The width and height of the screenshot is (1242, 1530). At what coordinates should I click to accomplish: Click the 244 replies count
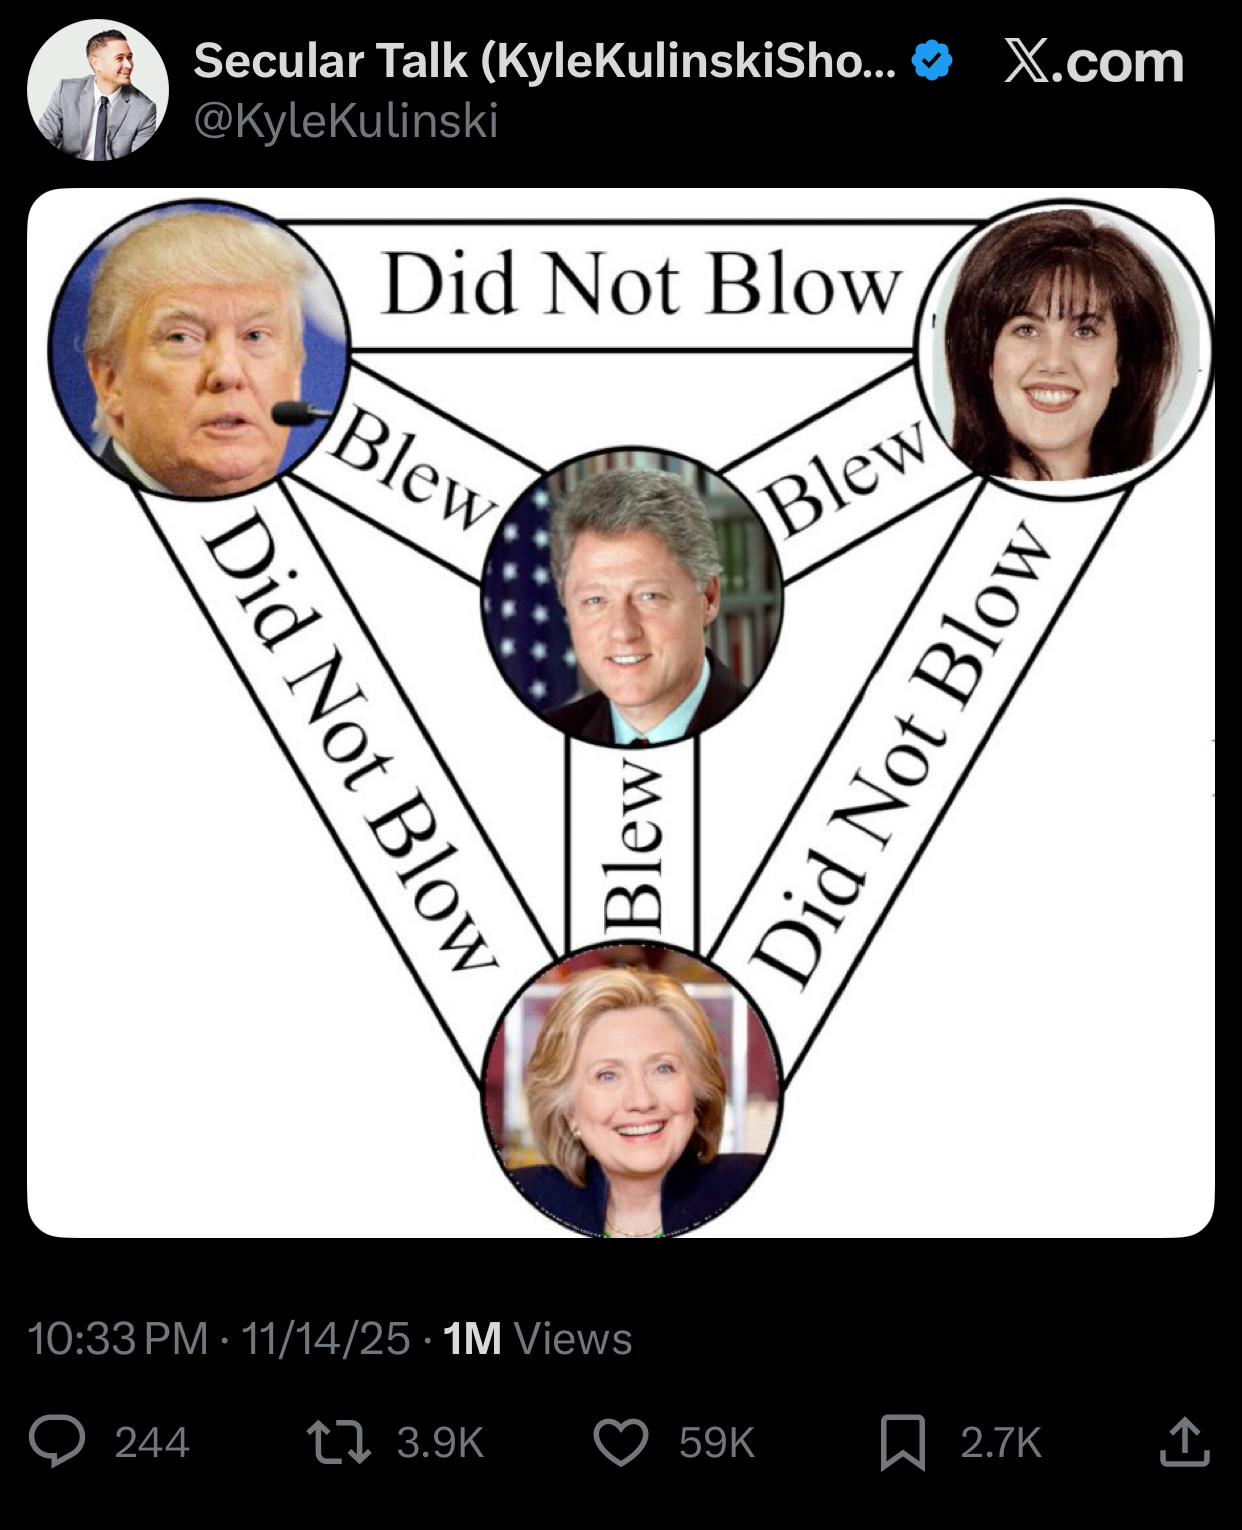point(152,1443)
